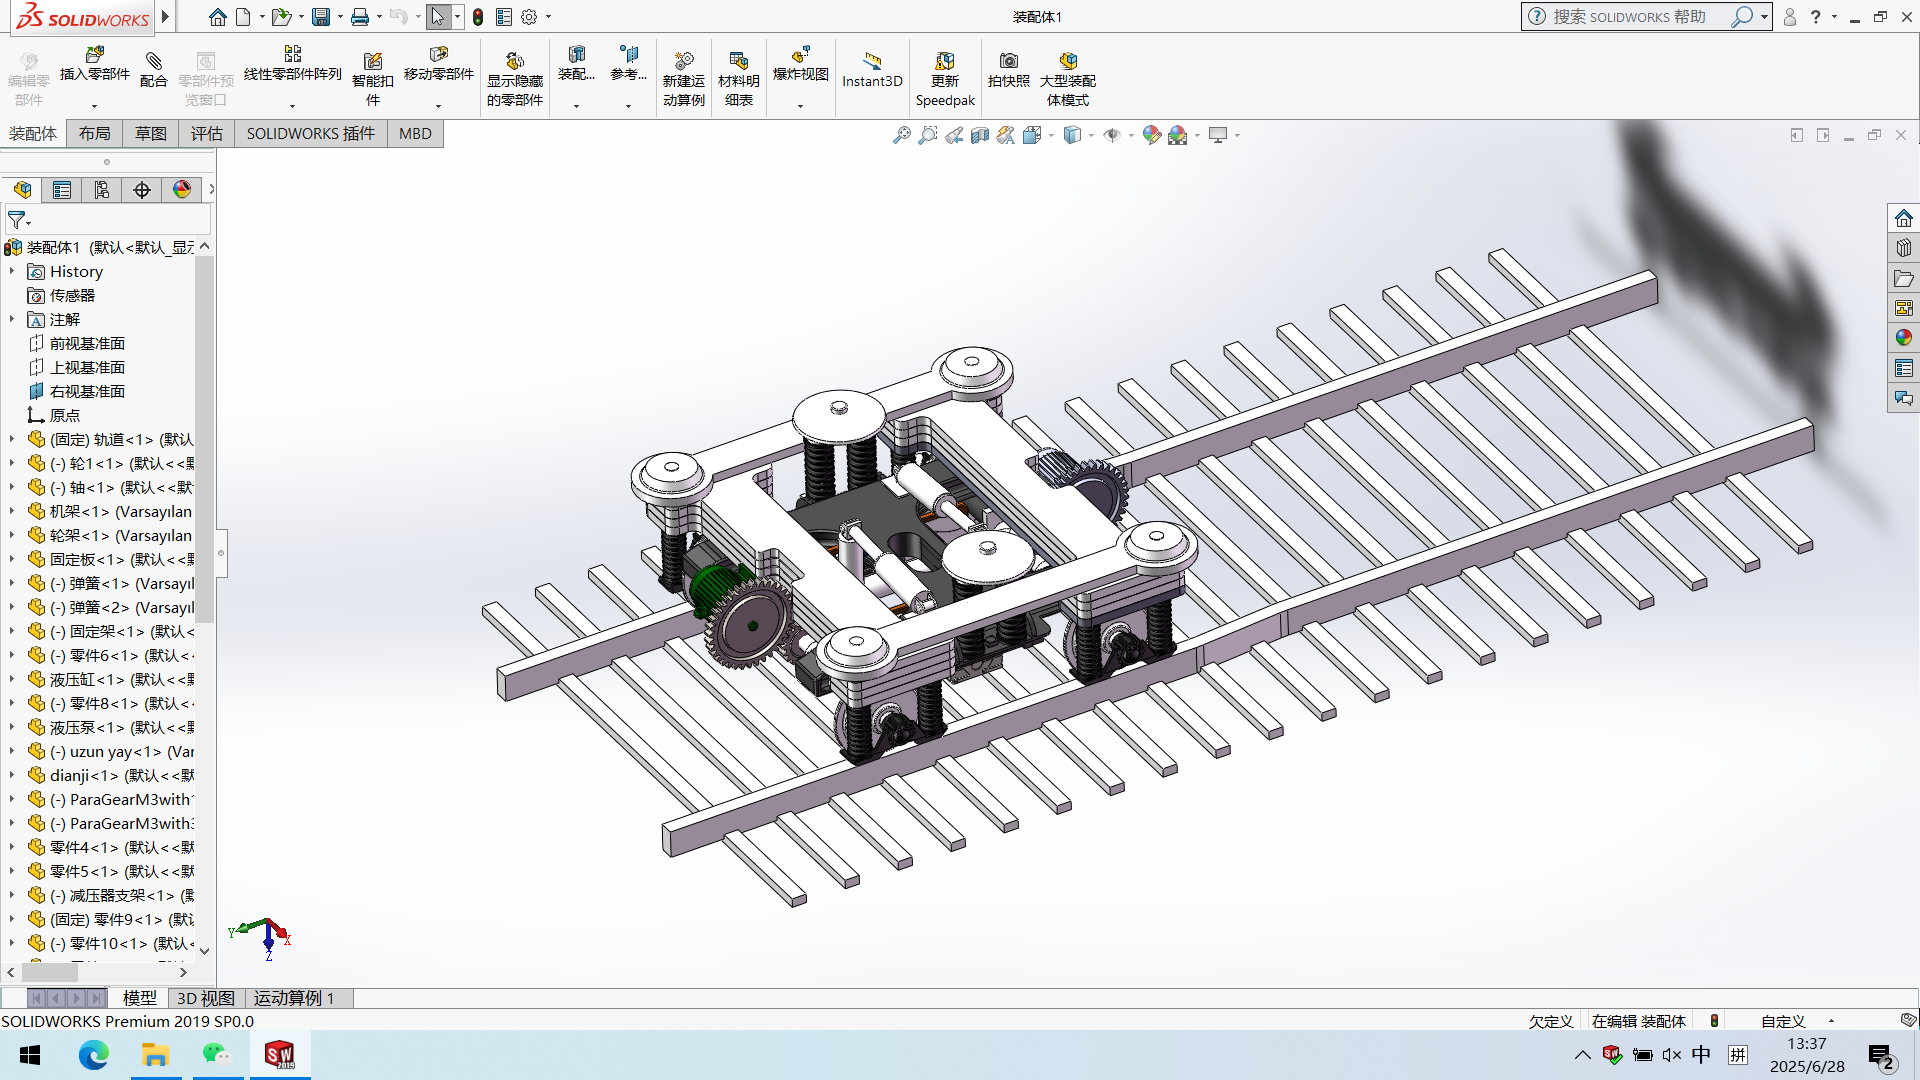
Task: Open the DisplayManager color ball tab
Action: coord(182,190)
